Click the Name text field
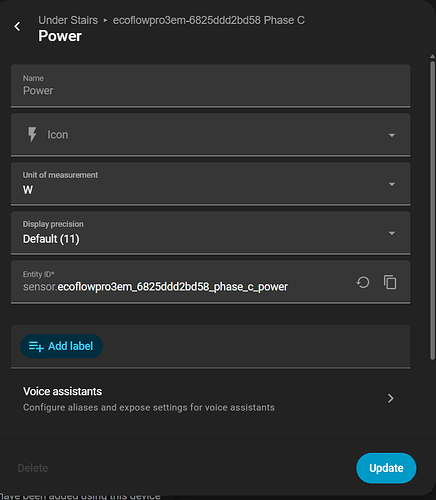 (x=210, y=86)
